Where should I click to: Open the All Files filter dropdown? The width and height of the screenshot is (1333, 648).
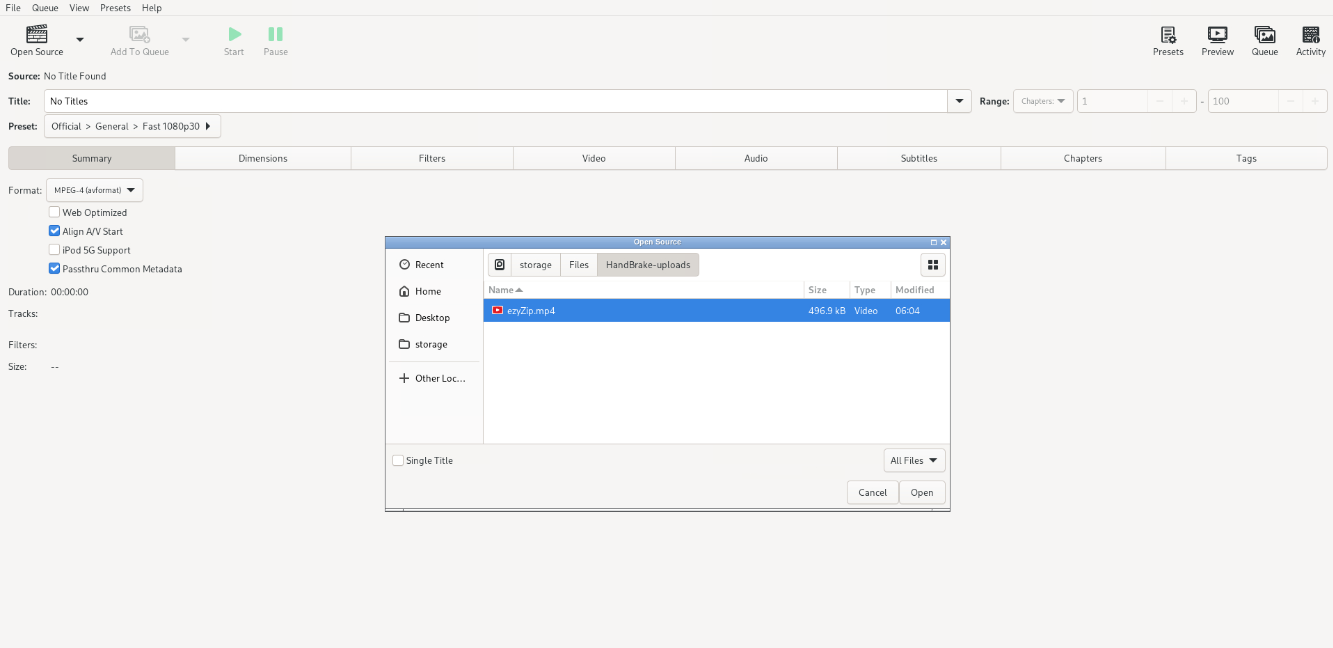point(914,461)
